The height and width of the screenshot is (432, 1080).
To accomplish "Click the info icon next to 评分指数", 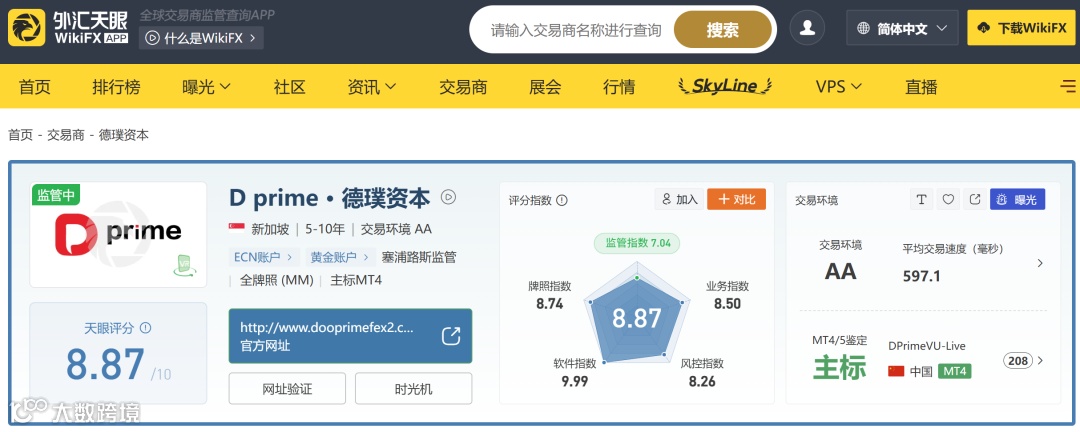I will [562, 200].
